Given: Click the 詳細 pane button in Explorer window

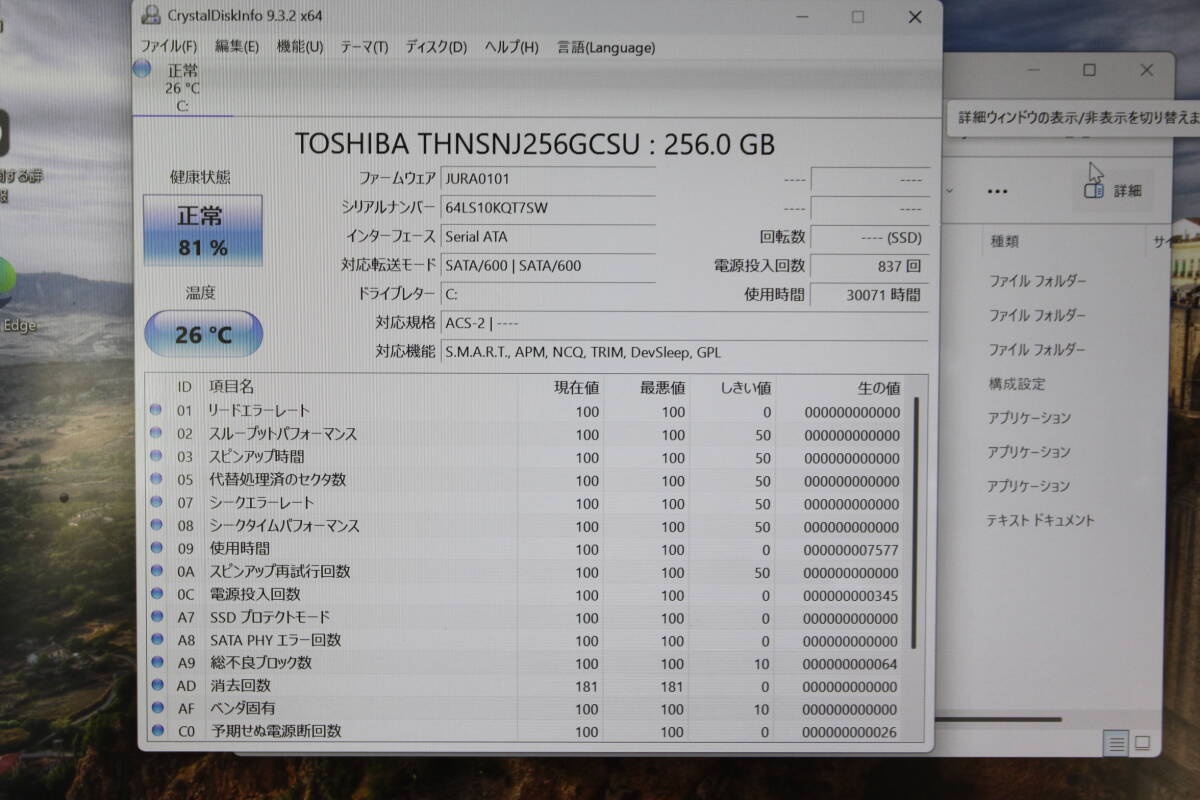Looking at the screenshot, I should pos(1112,190).
